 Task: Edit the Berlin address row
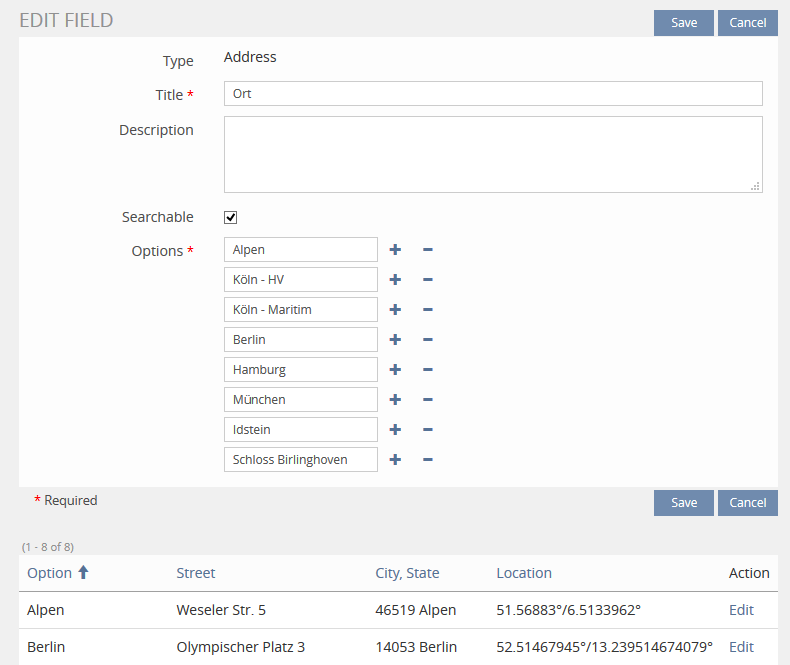pos(741,647)
